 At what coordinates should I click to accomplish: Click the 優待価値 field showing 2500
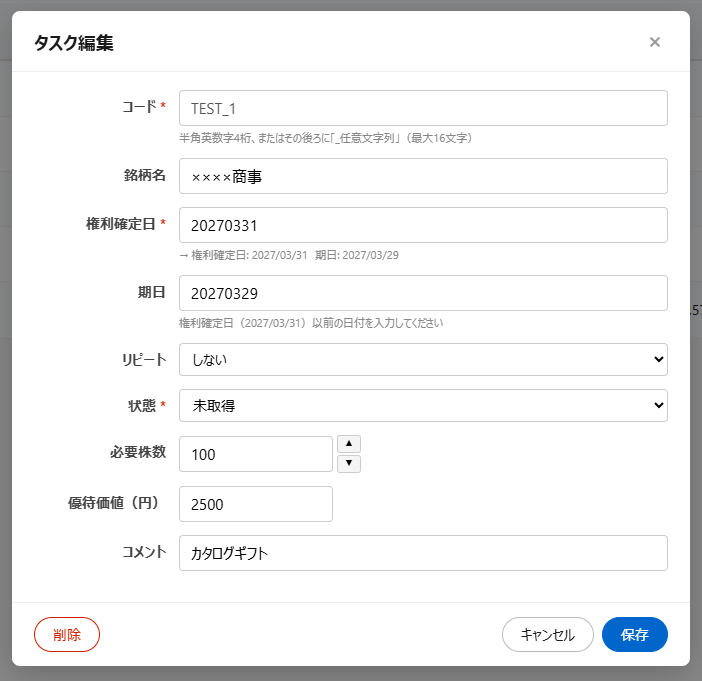pyautogui.click(x=255, y=504)
